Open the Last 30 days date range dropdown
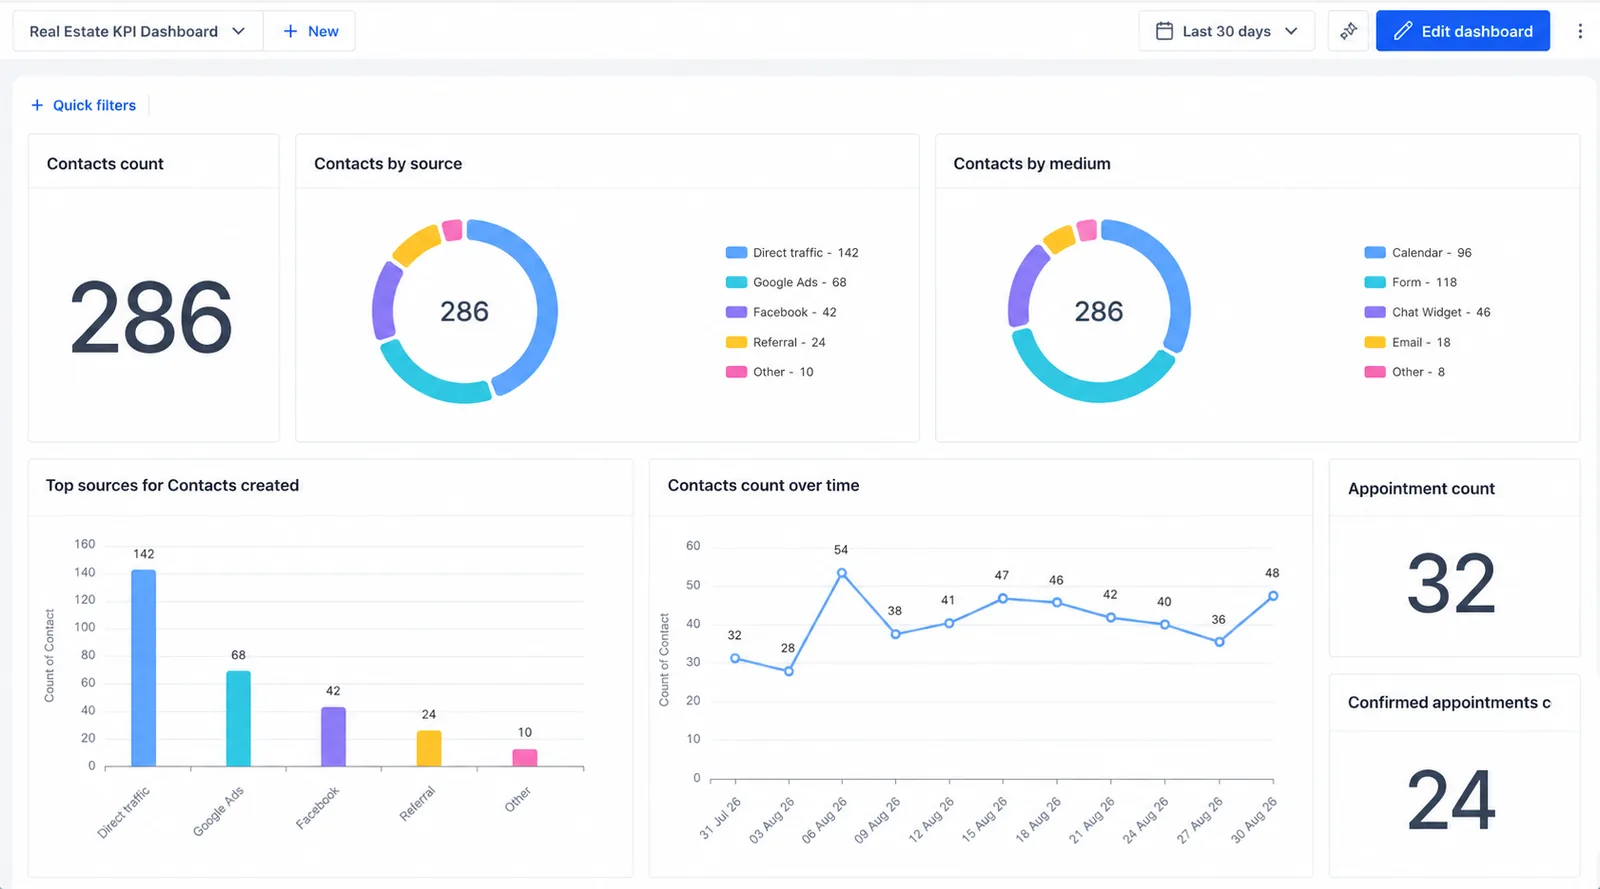The height and width of the screenshot is (889, 1600). 1226,31
